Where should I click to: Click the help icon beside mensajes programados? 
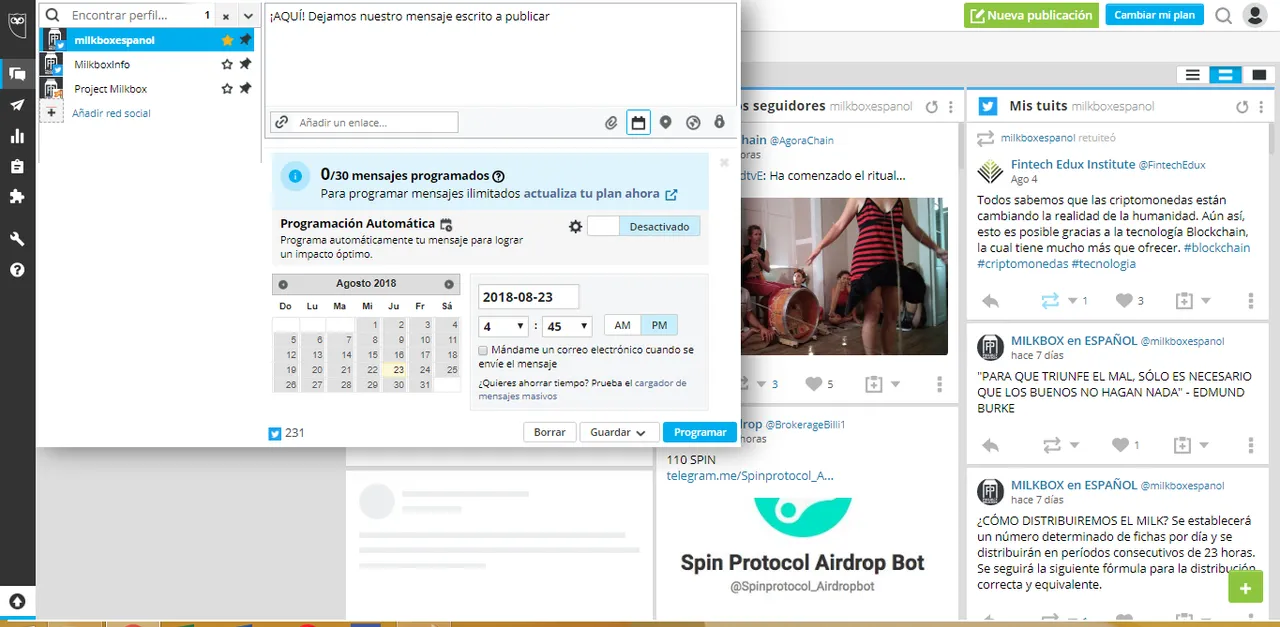[x=499, y=176]
